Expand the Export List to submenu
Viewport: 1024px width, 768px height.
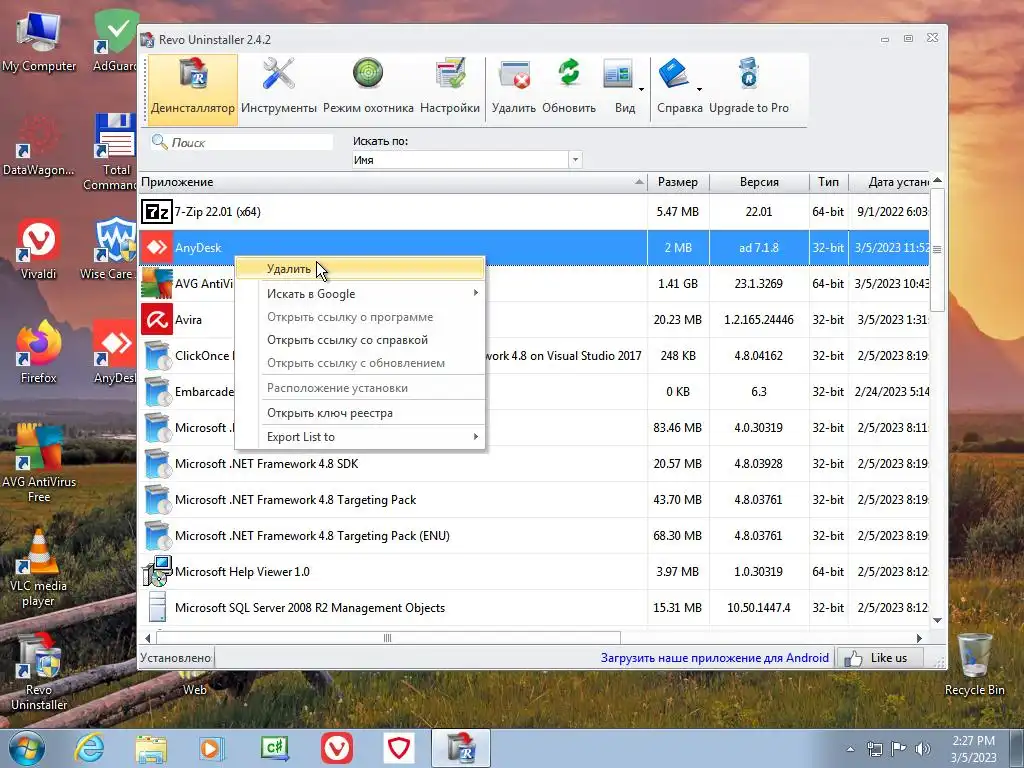[360, 437]
